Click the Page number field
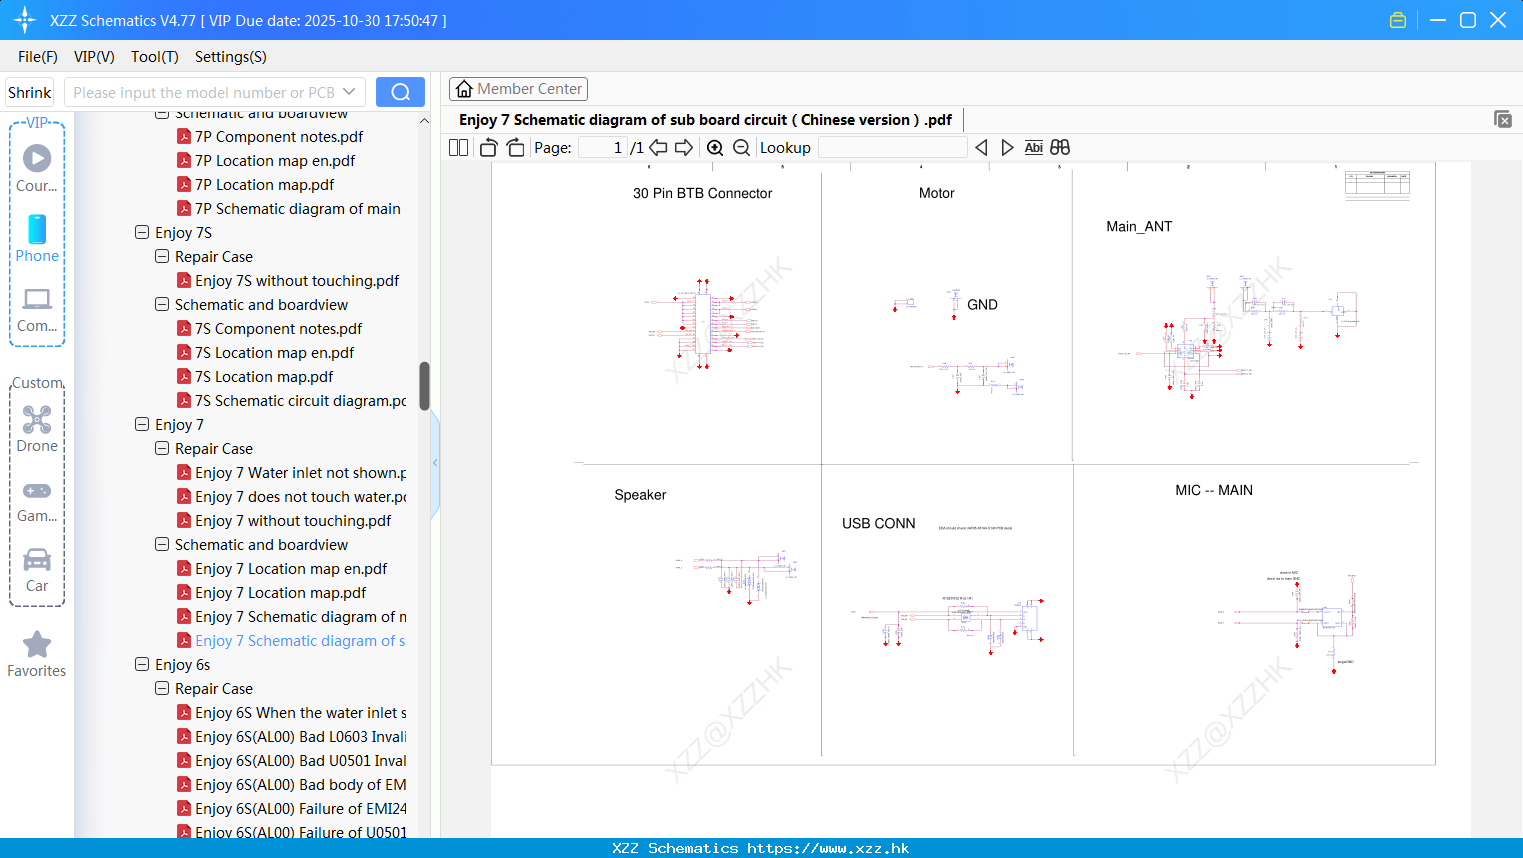 [603, 148]
